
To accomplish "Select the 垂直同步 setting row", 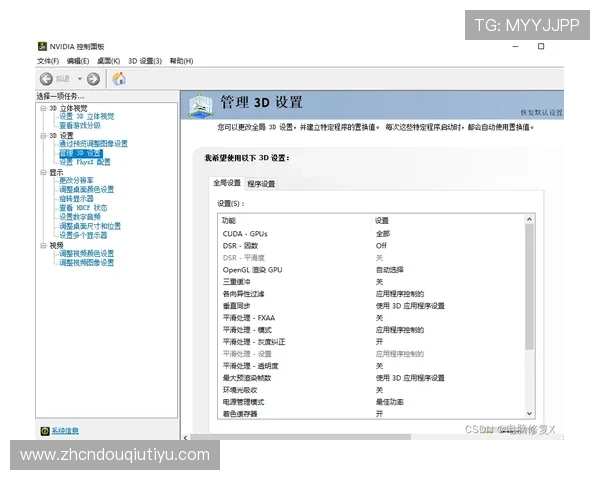I will (x=371, y=306).
